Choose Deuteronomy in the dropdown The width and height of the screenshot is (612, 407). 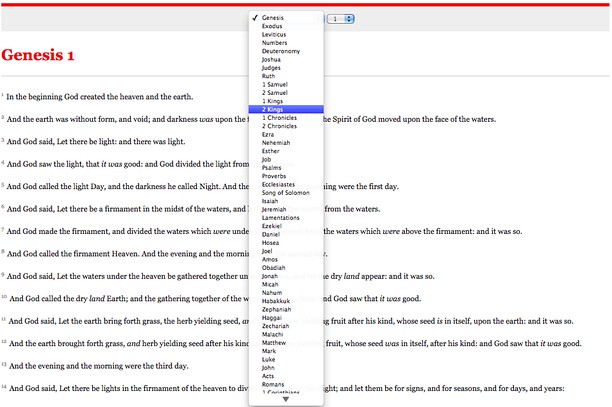[x=286, y=51]
